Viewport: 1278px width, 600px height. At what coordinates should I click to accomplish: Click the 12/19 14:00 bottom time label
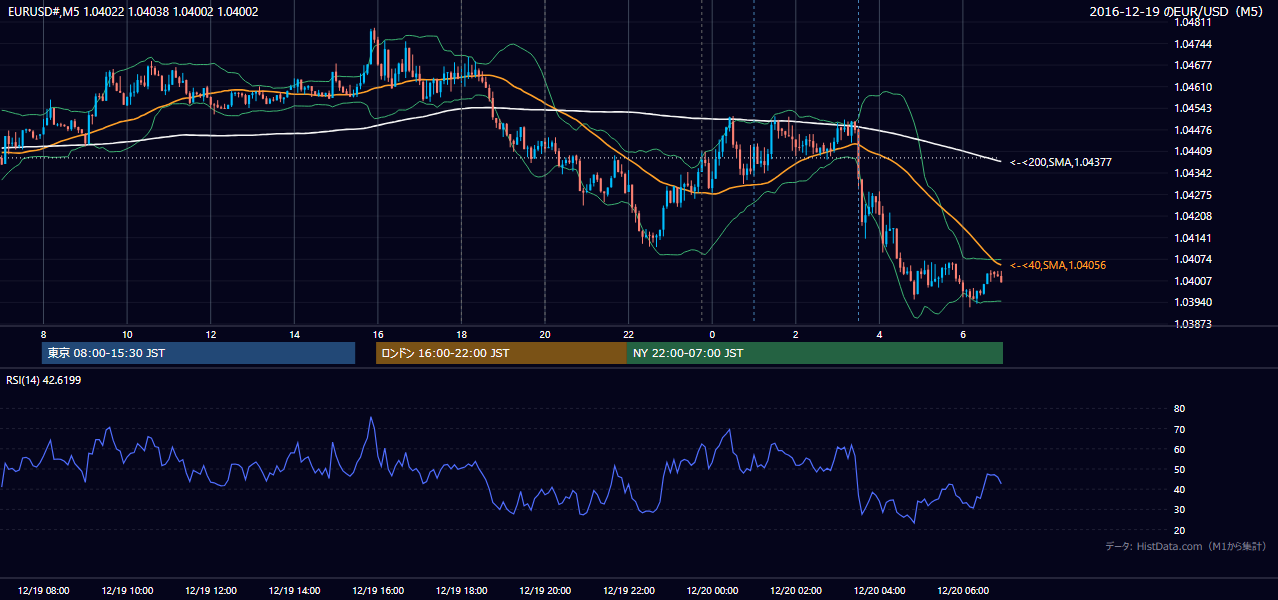point(294,591)
